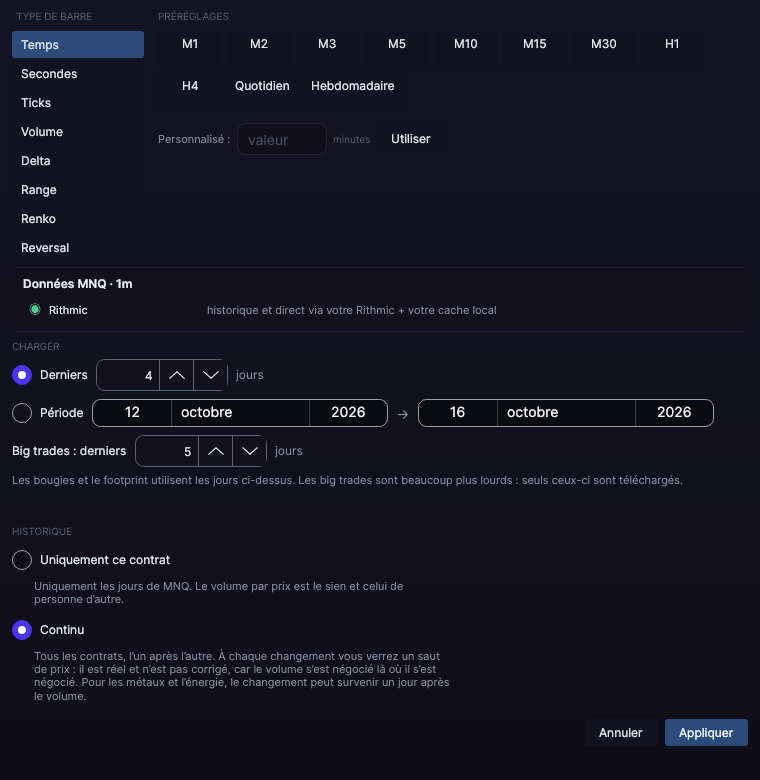Apply the M2 preset
The width and height of the screenshot is (760, 780).
259,44
